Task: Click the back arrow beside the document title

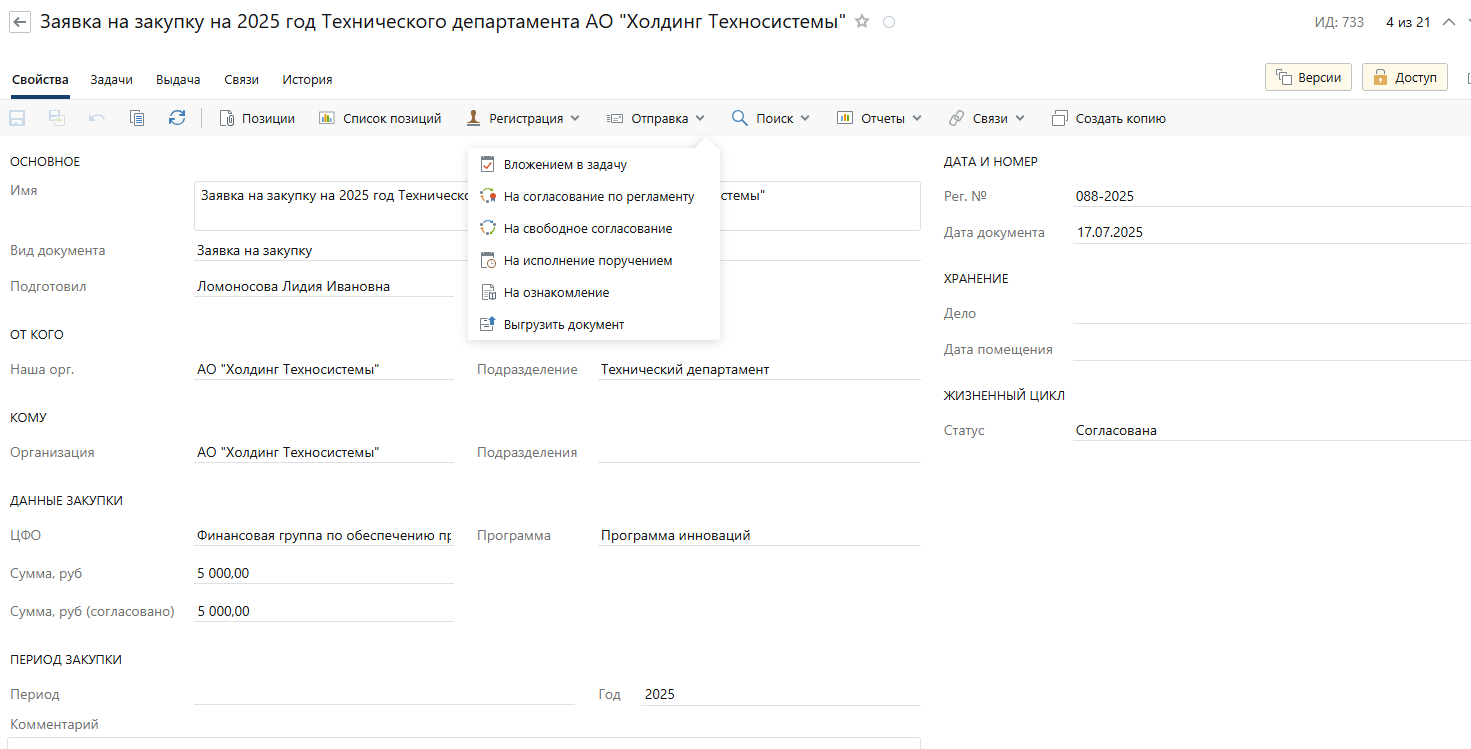Action: 20,22
